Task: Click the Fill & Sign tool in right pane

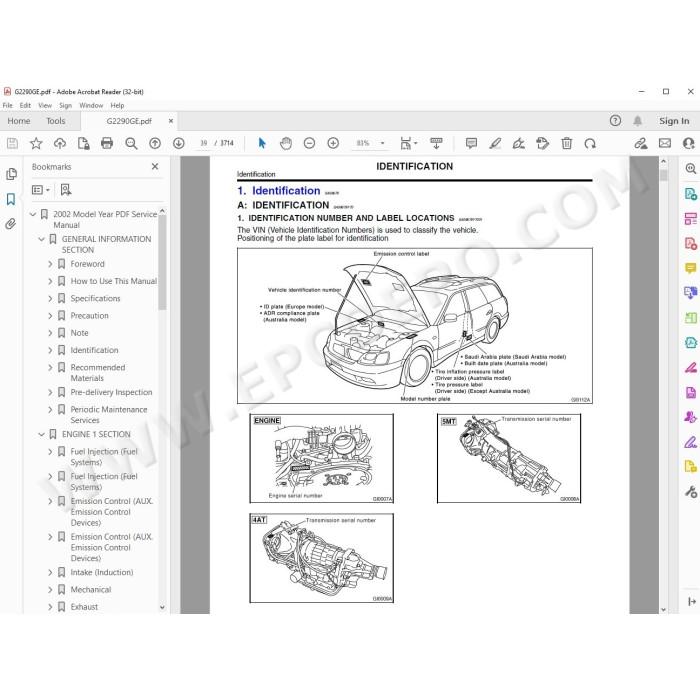Action: [x=691, y=442]
